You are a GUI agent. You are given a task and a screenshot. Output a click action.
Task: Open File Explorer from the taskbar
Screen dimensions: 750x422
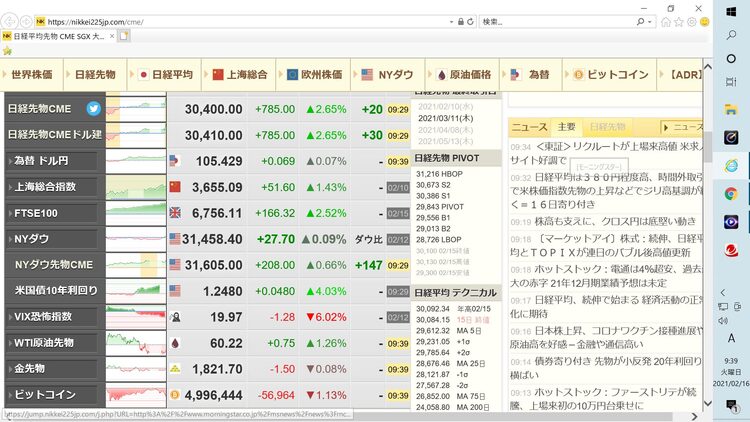731,110
